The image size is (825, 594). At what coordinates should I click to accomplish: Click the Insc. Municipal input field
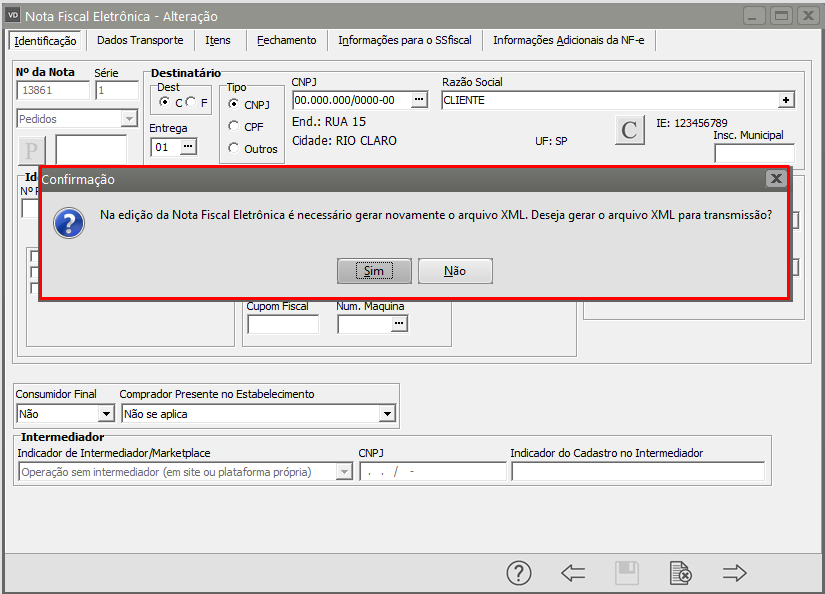tap(754, 153)
